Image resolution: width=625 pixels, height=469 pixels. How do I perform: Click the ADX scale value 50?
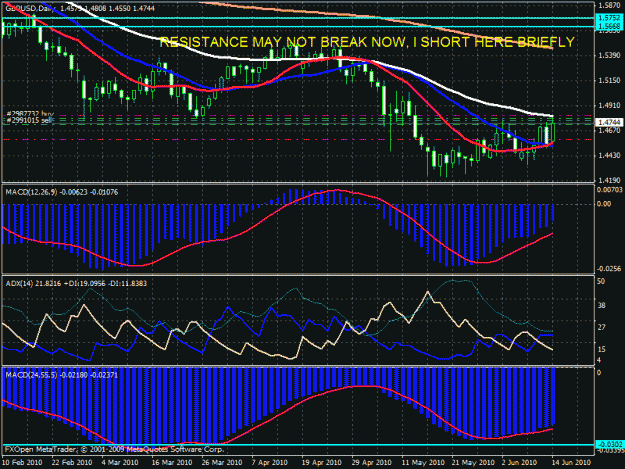601,281
